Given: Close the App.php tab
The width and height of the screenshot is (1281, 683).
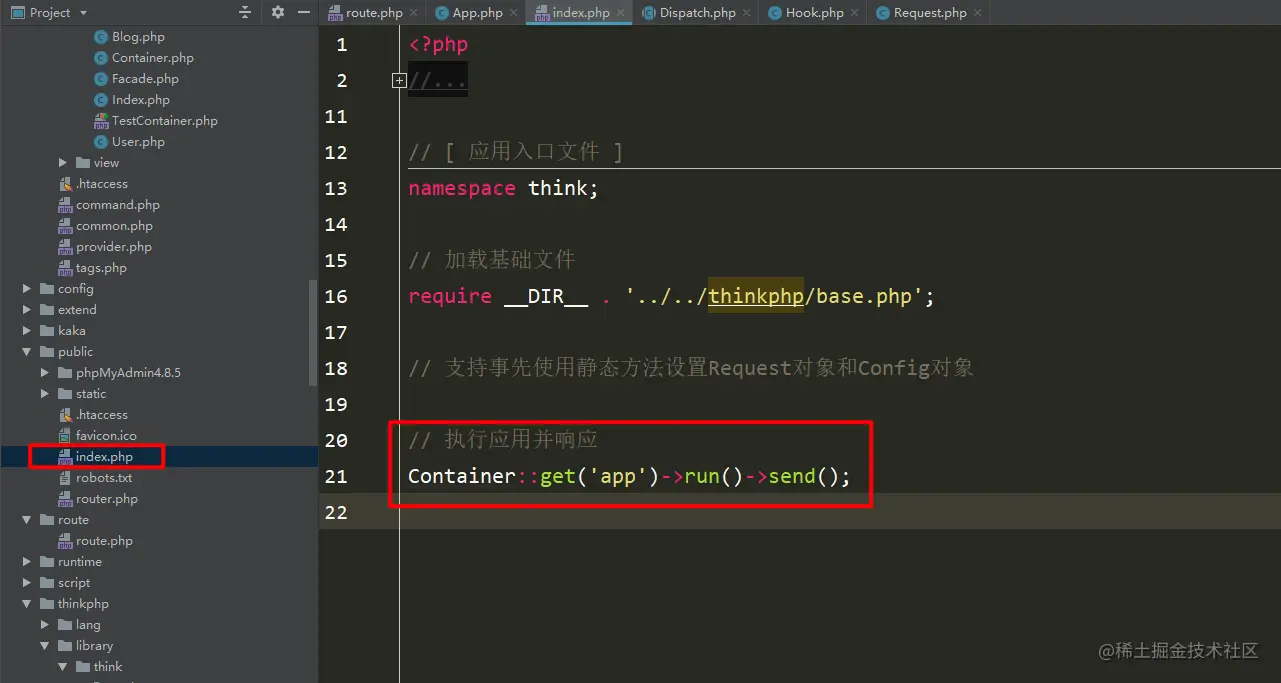Looking at the screenshot, I should click(514, 13).
